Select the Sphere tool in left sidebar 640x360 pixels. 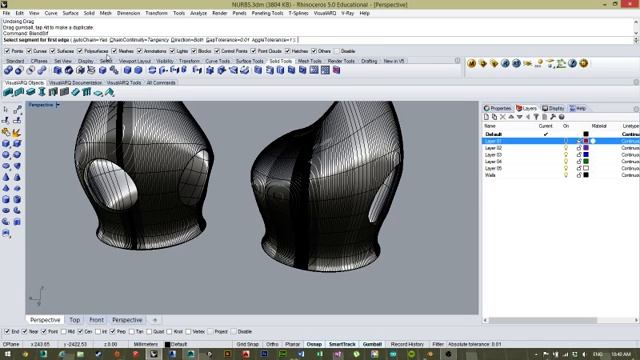pos(6,155)
